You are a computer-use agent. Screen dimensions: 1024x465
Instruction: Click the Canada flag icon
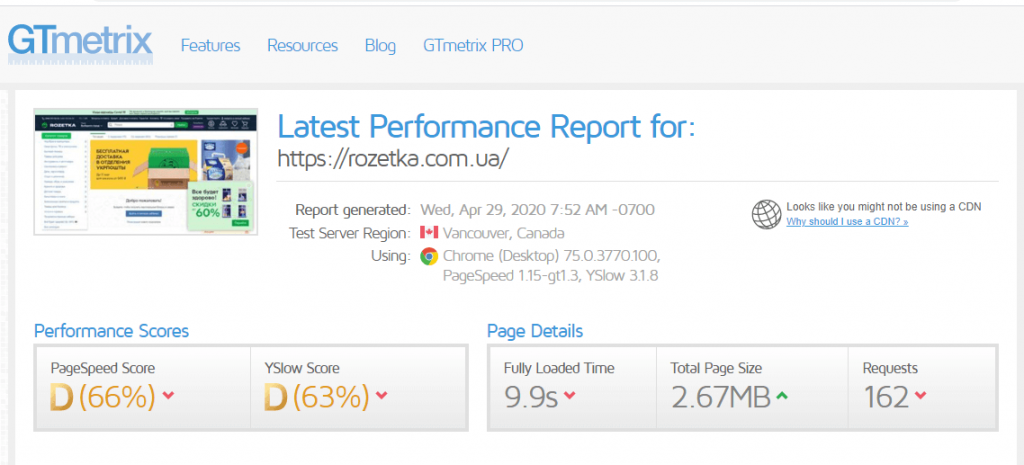click(x=429, y=232)
